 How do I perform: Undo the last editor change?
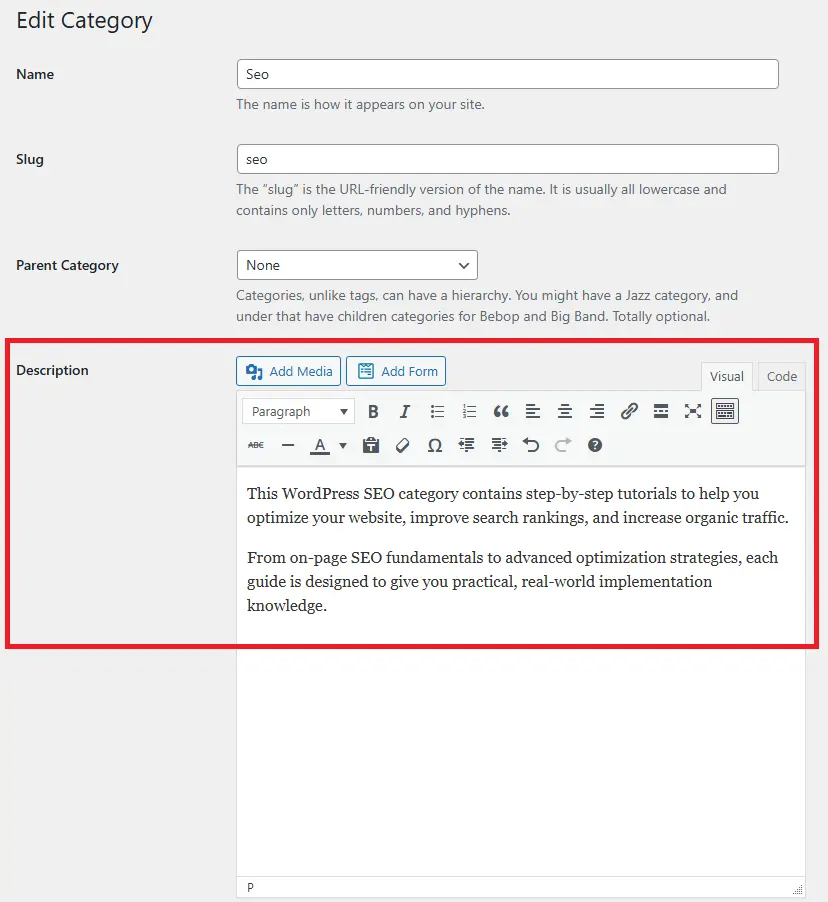530,445
